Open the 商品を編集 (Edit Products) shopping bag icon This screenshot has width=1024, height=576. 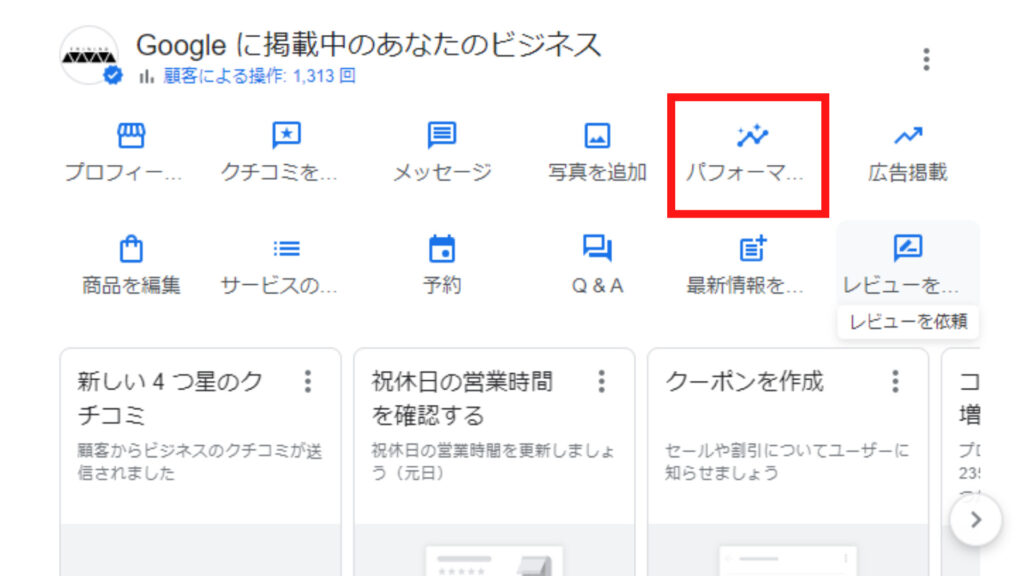(131, 248)
